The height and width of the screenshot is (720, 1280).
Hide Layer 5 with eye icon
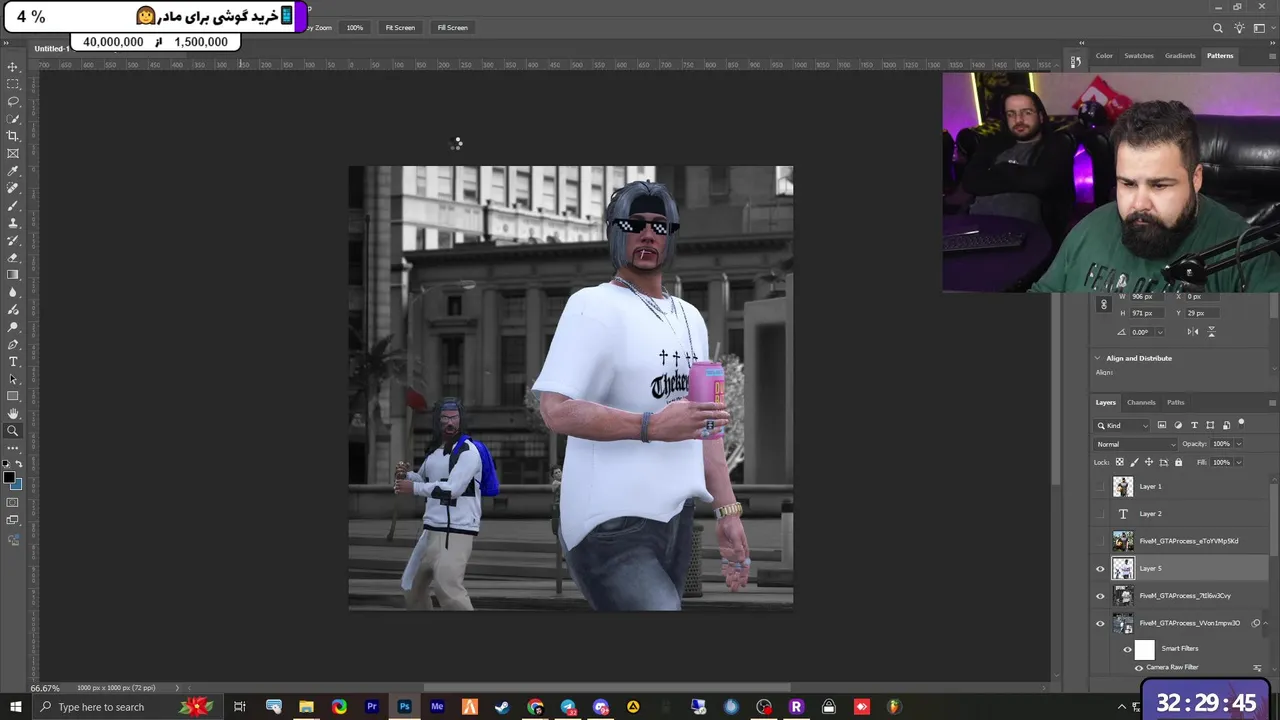tap(1101, 568)
